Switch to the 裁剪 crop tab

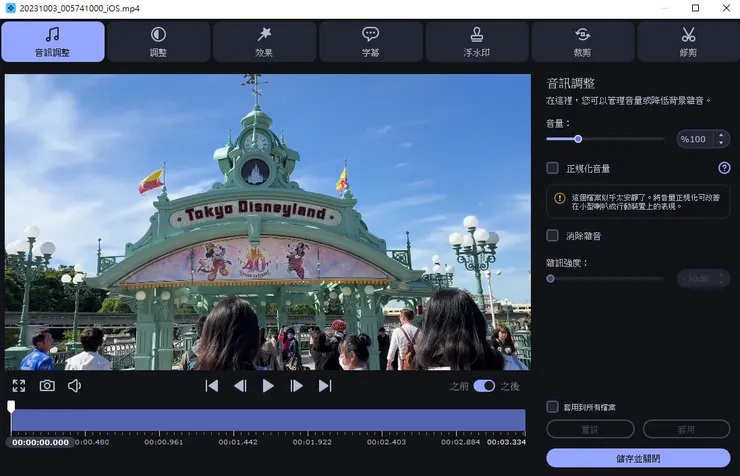[582, 42]
